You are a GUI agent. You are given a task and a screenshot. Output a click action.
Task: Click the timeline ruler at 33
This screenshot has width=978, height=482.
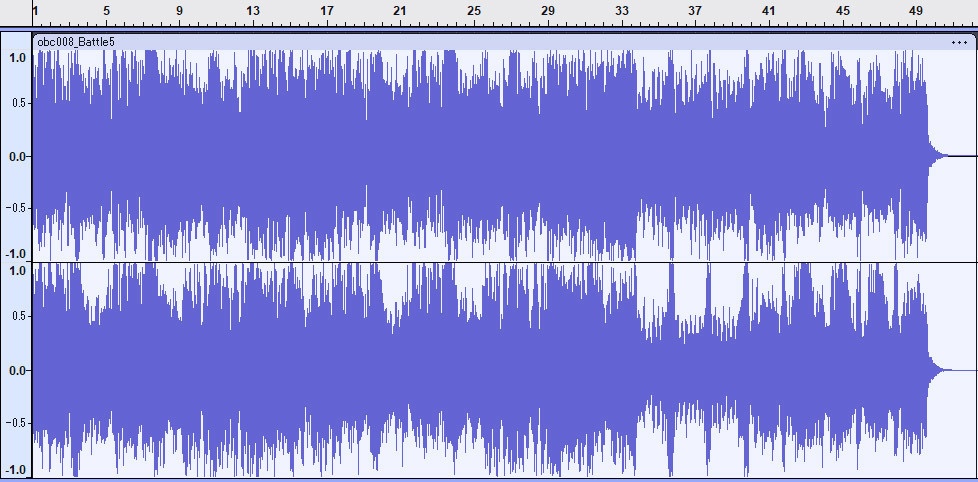(x=621, y=11)
